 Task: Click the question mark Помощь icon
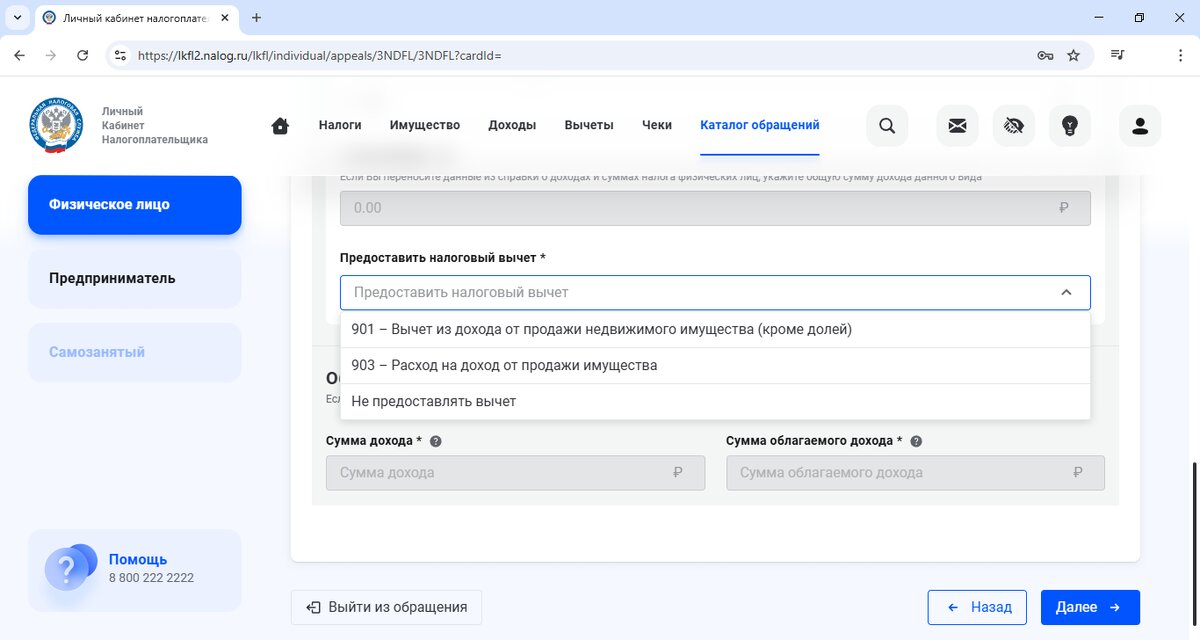click(x=70, y=568)
